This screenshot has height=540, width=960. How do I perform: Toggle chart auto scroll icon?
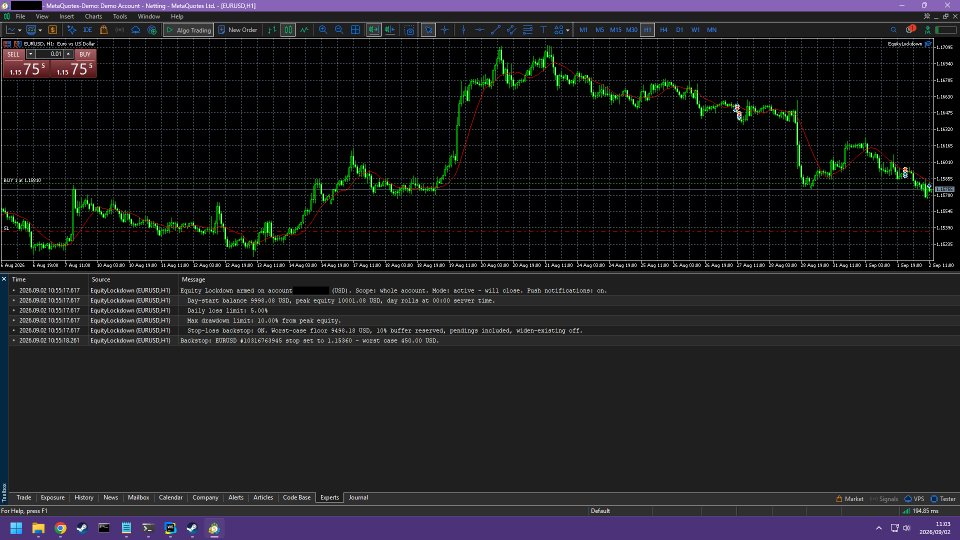[373, 29]
